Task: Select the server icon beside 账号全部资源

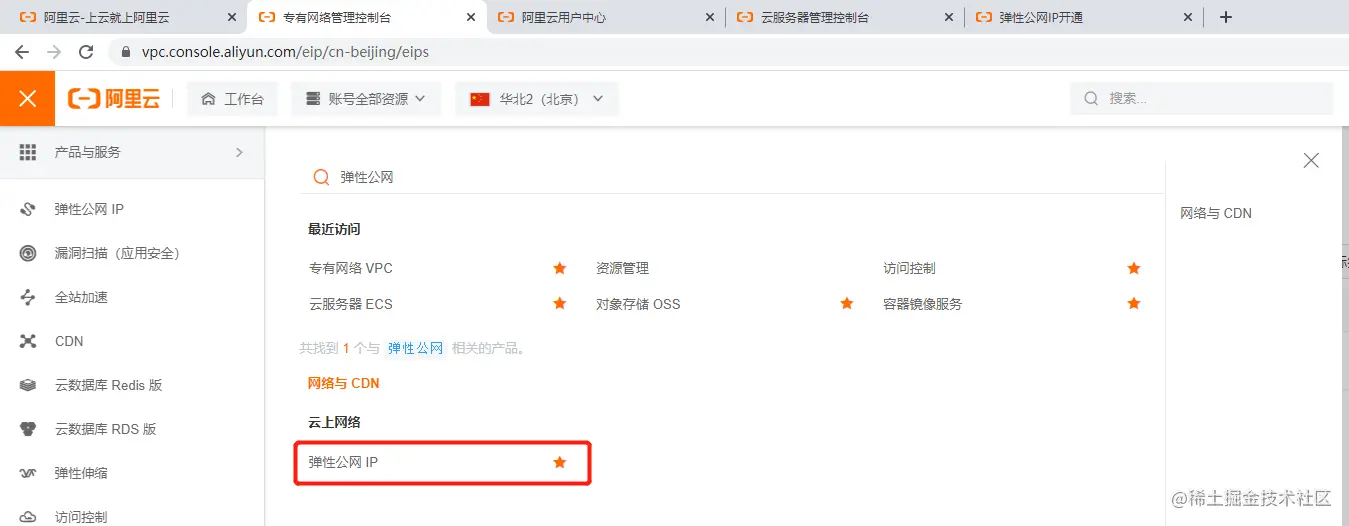Action: coord(313,99)
